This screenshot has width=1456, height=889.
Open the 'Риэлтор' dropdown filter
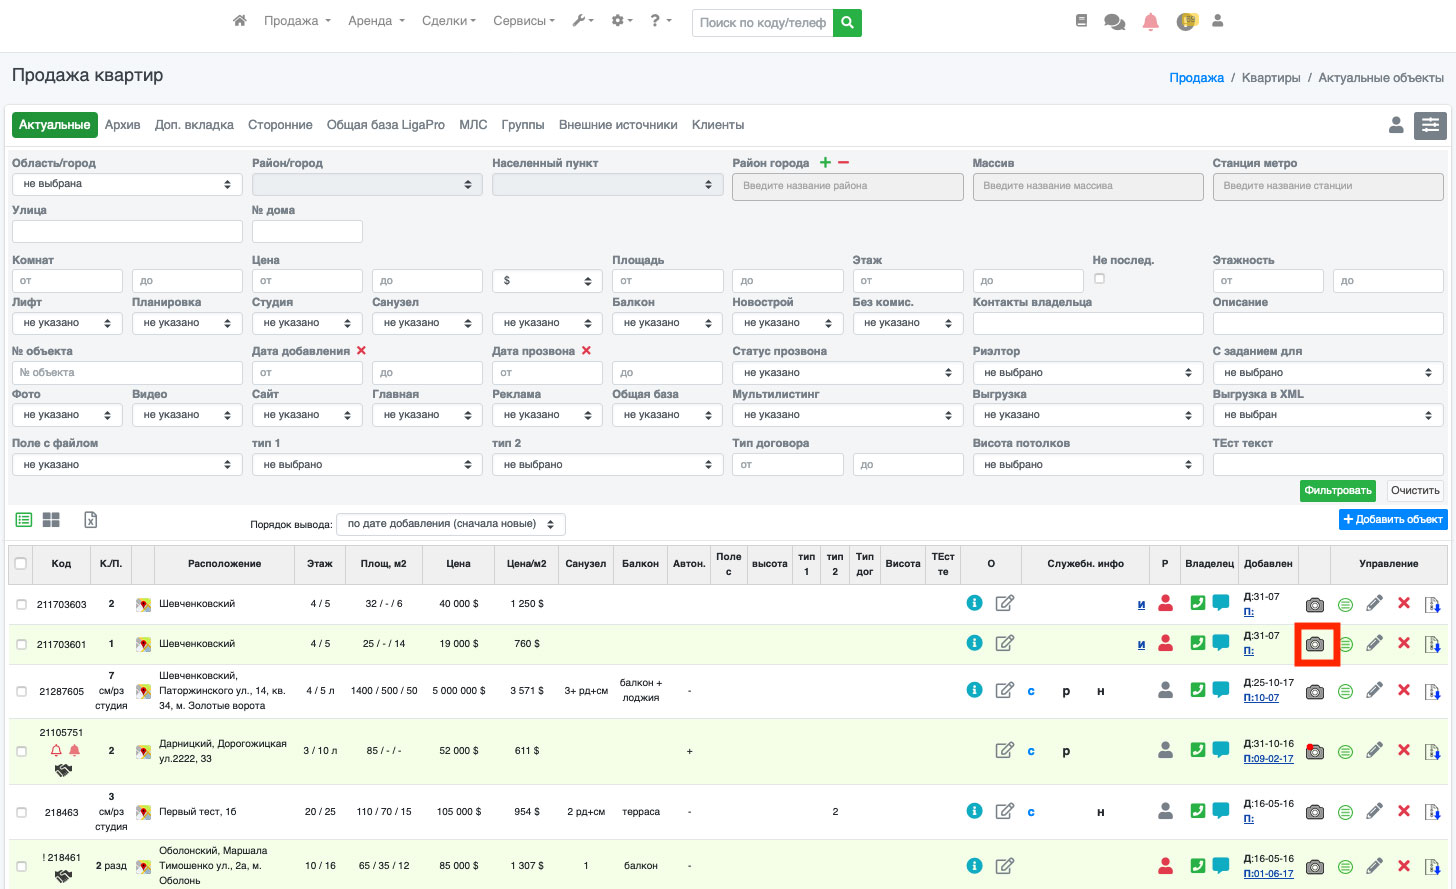pos(1087,372)
